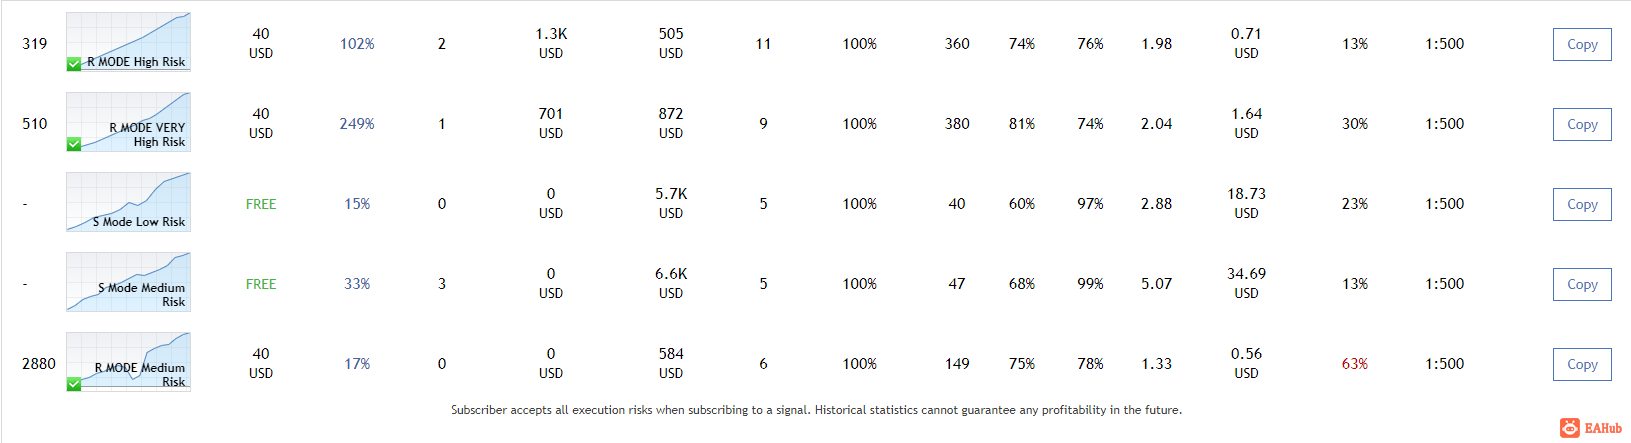This screenshot has width=1631, height=443.
Task: Open the 249% growth link
Action: coord(357,124)
